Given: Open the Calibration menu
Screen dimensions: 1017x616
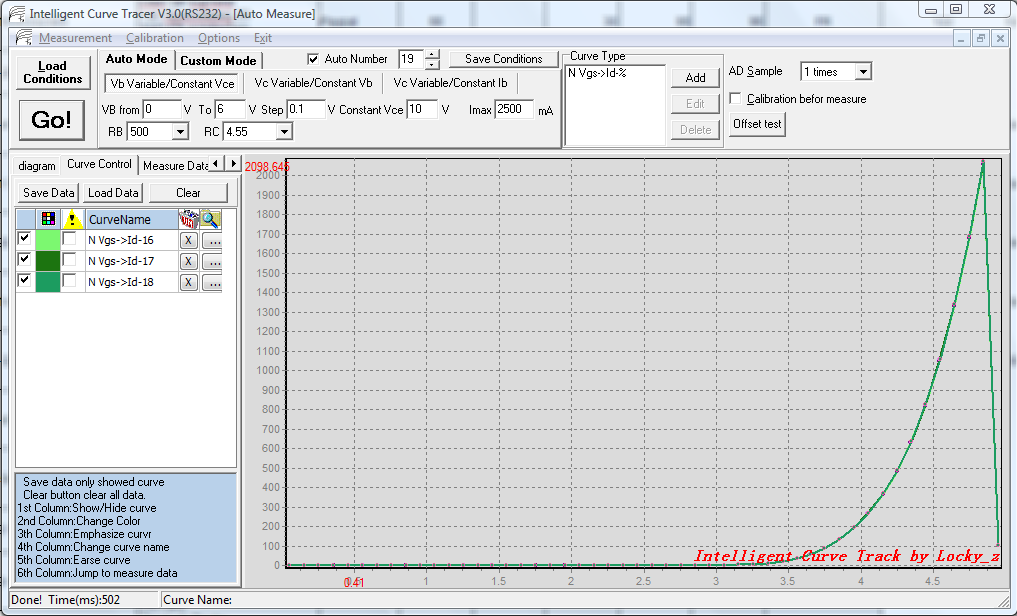Looking at the screenshot, I should (154, 38).
